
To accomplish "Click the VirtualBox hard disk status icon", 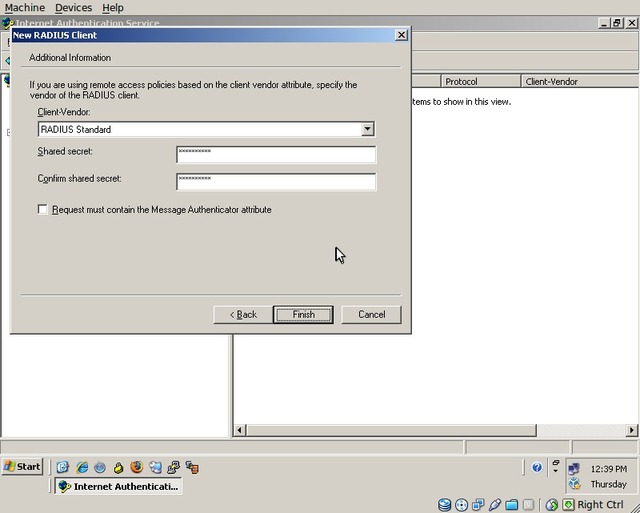I will click(445, 505).
